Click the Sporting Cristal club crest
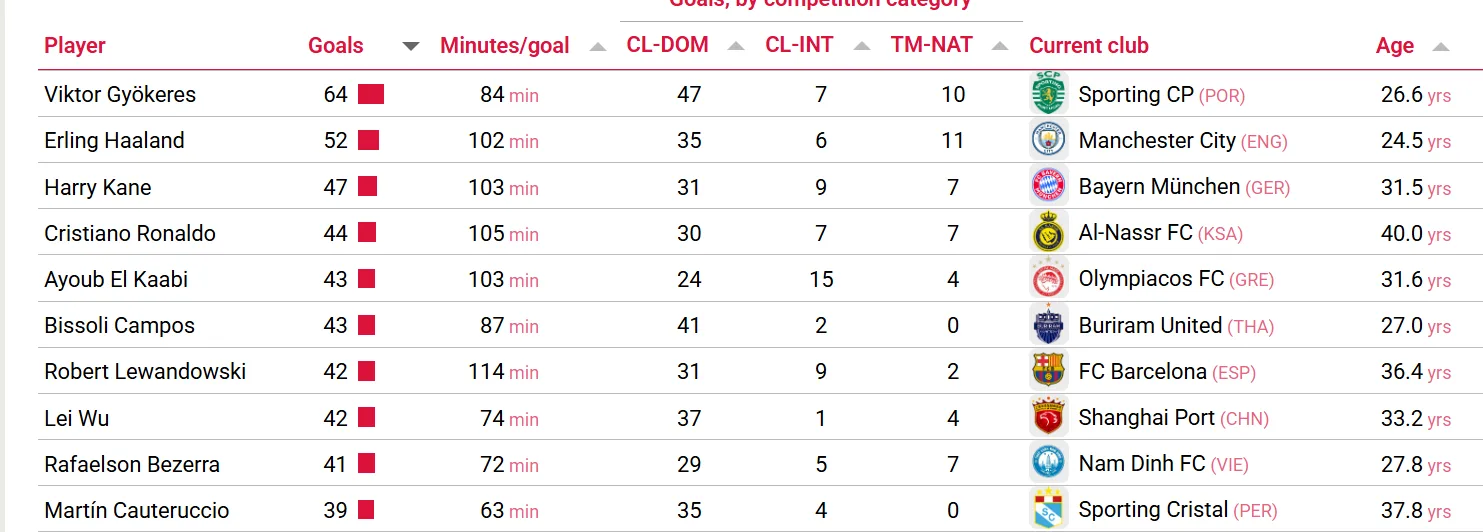This screenshot has width=1483, height=532. (x=1049, y=510)
